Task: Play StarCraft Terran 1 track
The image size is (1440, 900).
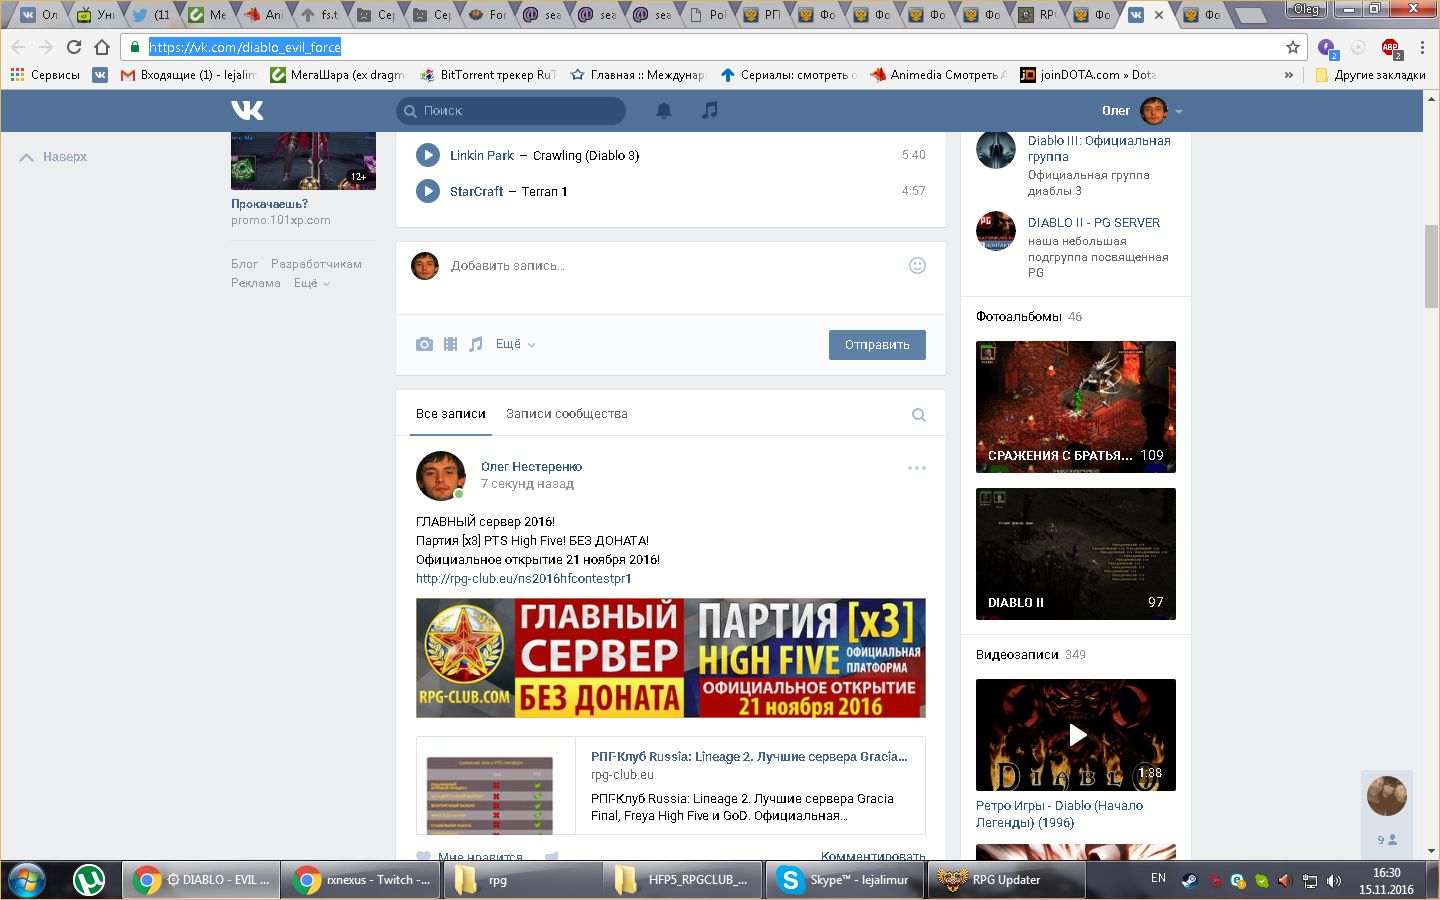Action: tap(428, 191)
